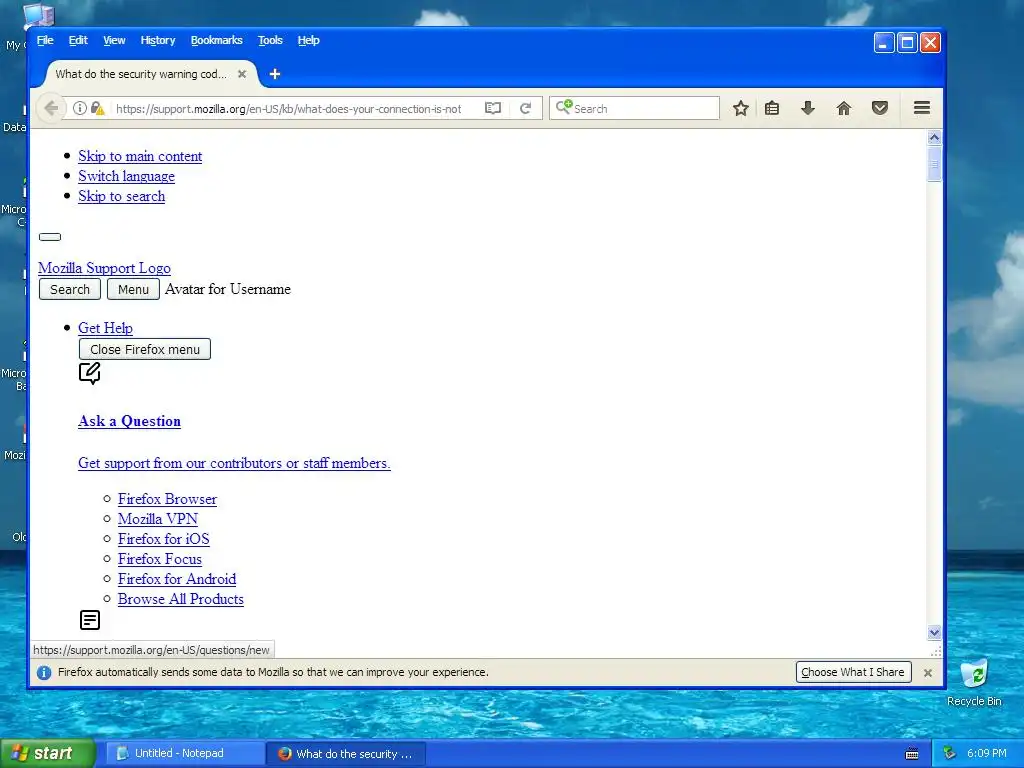Open the Mozilla VPN link
This screenshot has width=1024, height=768.
tap(158, 519)
